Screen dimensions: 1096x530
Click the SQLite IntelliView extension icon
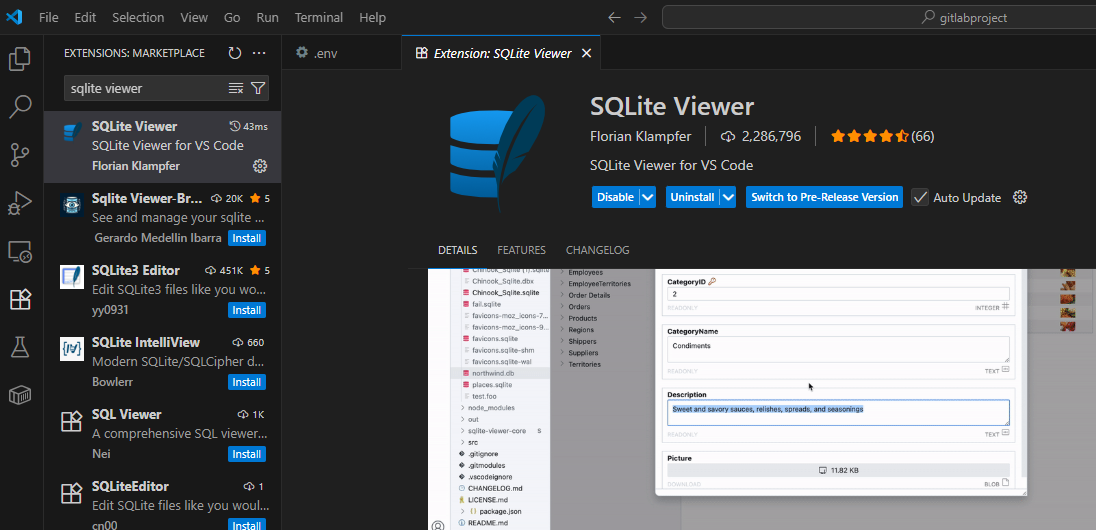pos(72,350)
